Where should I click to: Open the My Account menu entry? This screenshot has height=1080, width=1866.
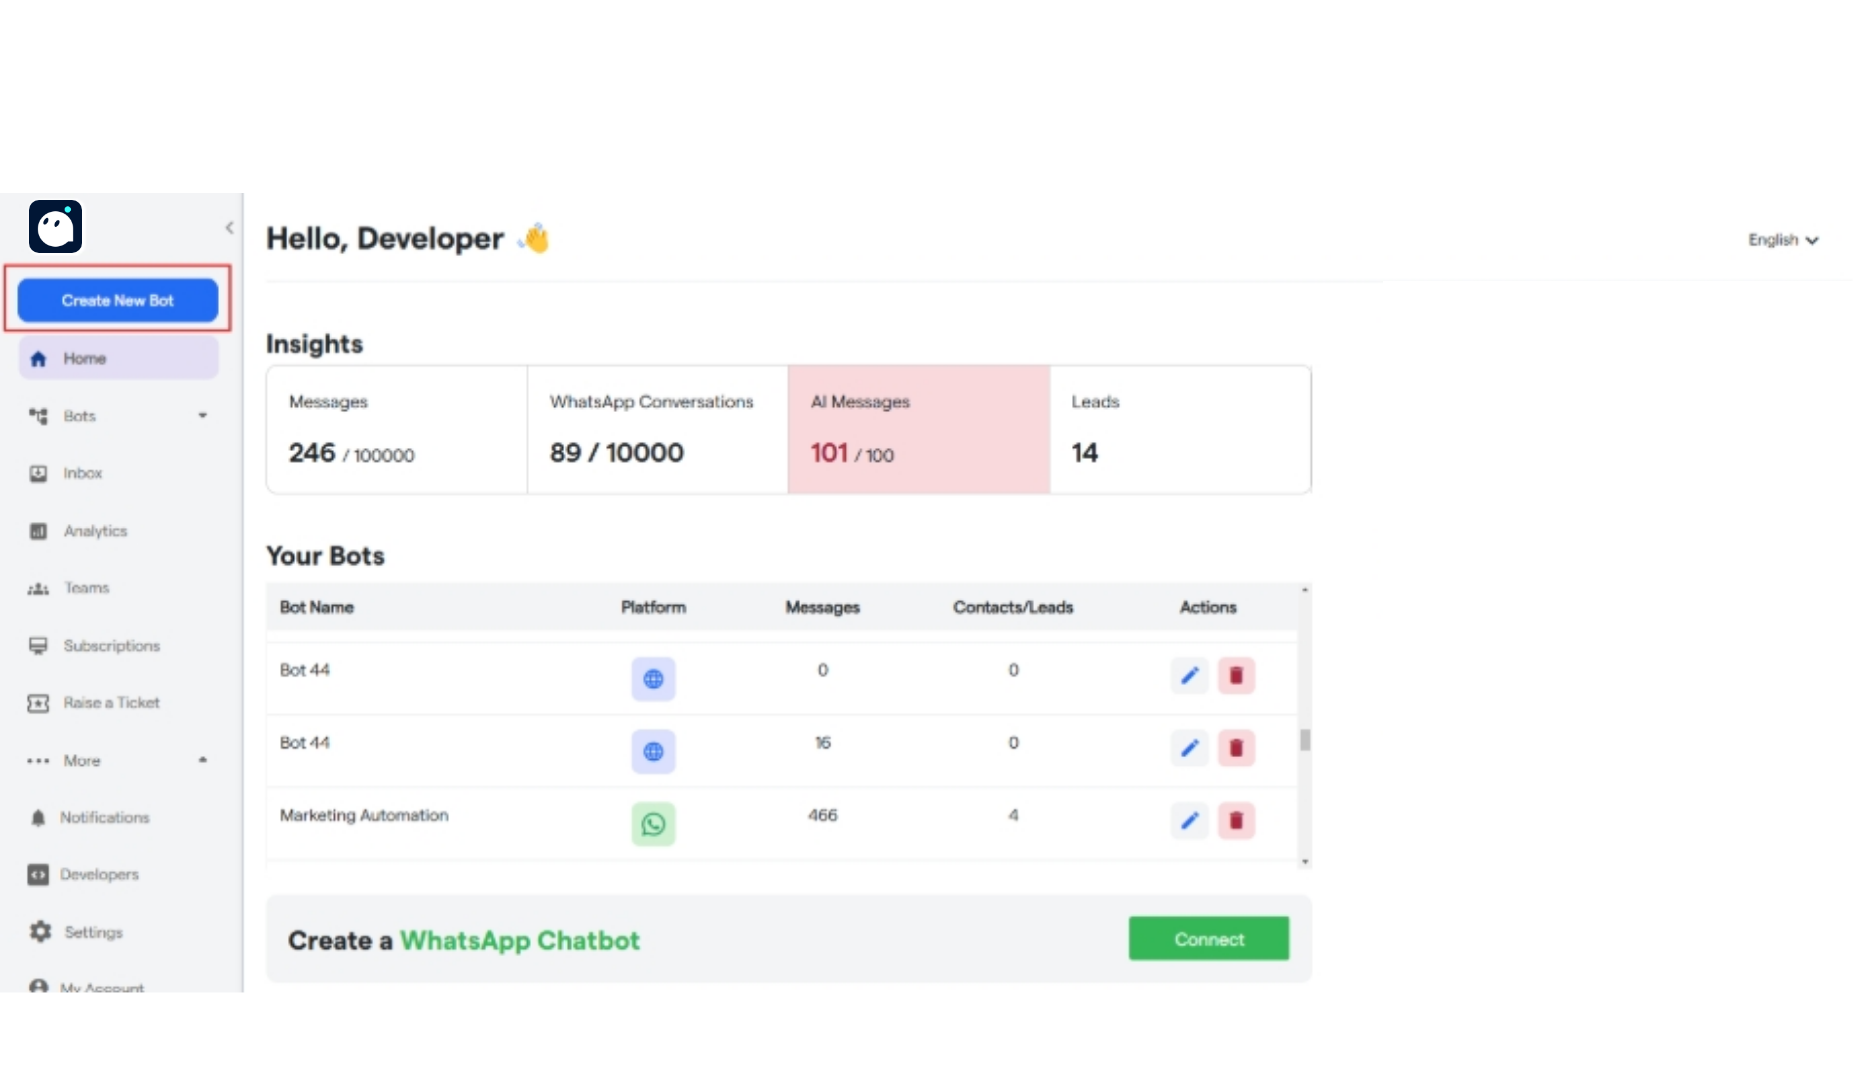[x=100, y=988]
